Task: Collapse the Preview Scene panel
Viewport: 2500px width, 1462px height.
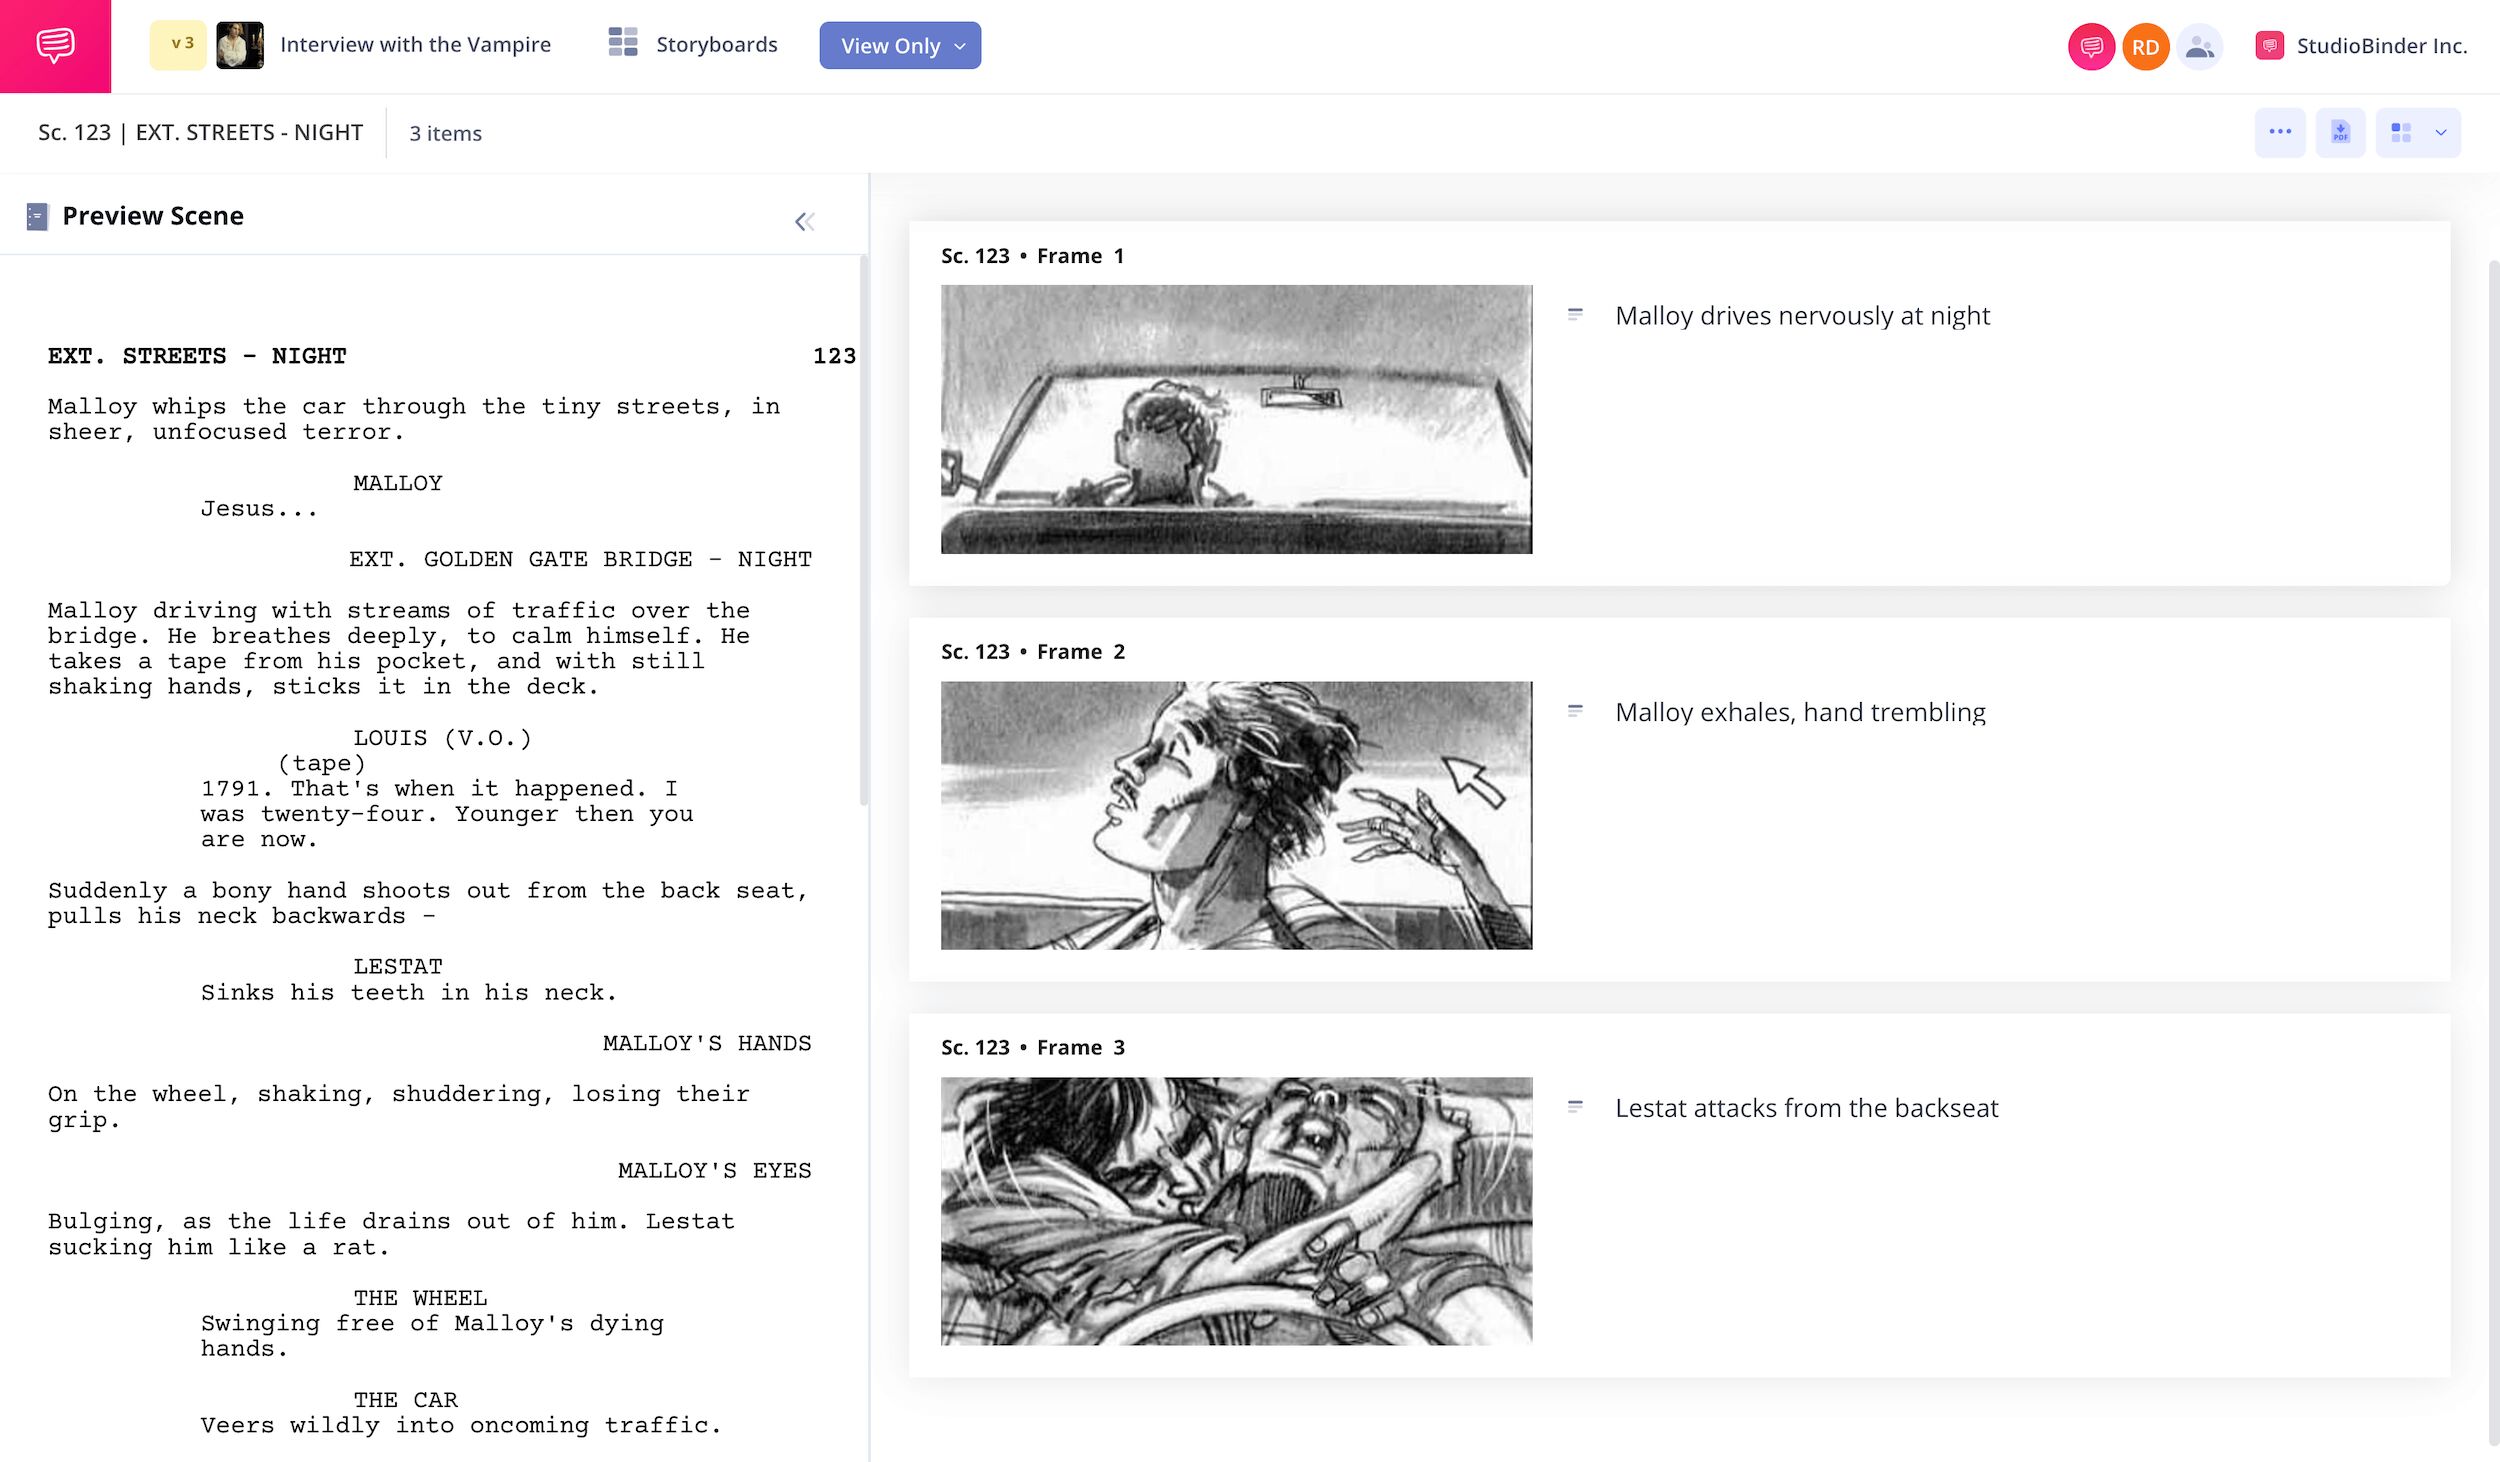Action: (804, 222)
